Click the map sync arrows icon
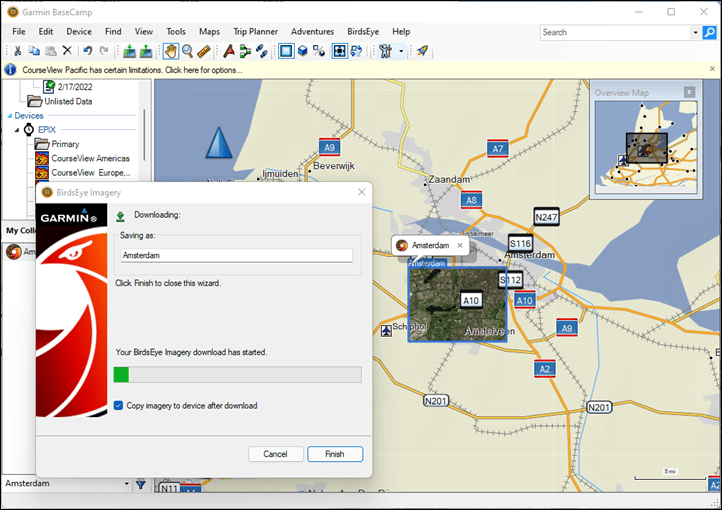The image size is (722, 510). (x=356, y=51)
